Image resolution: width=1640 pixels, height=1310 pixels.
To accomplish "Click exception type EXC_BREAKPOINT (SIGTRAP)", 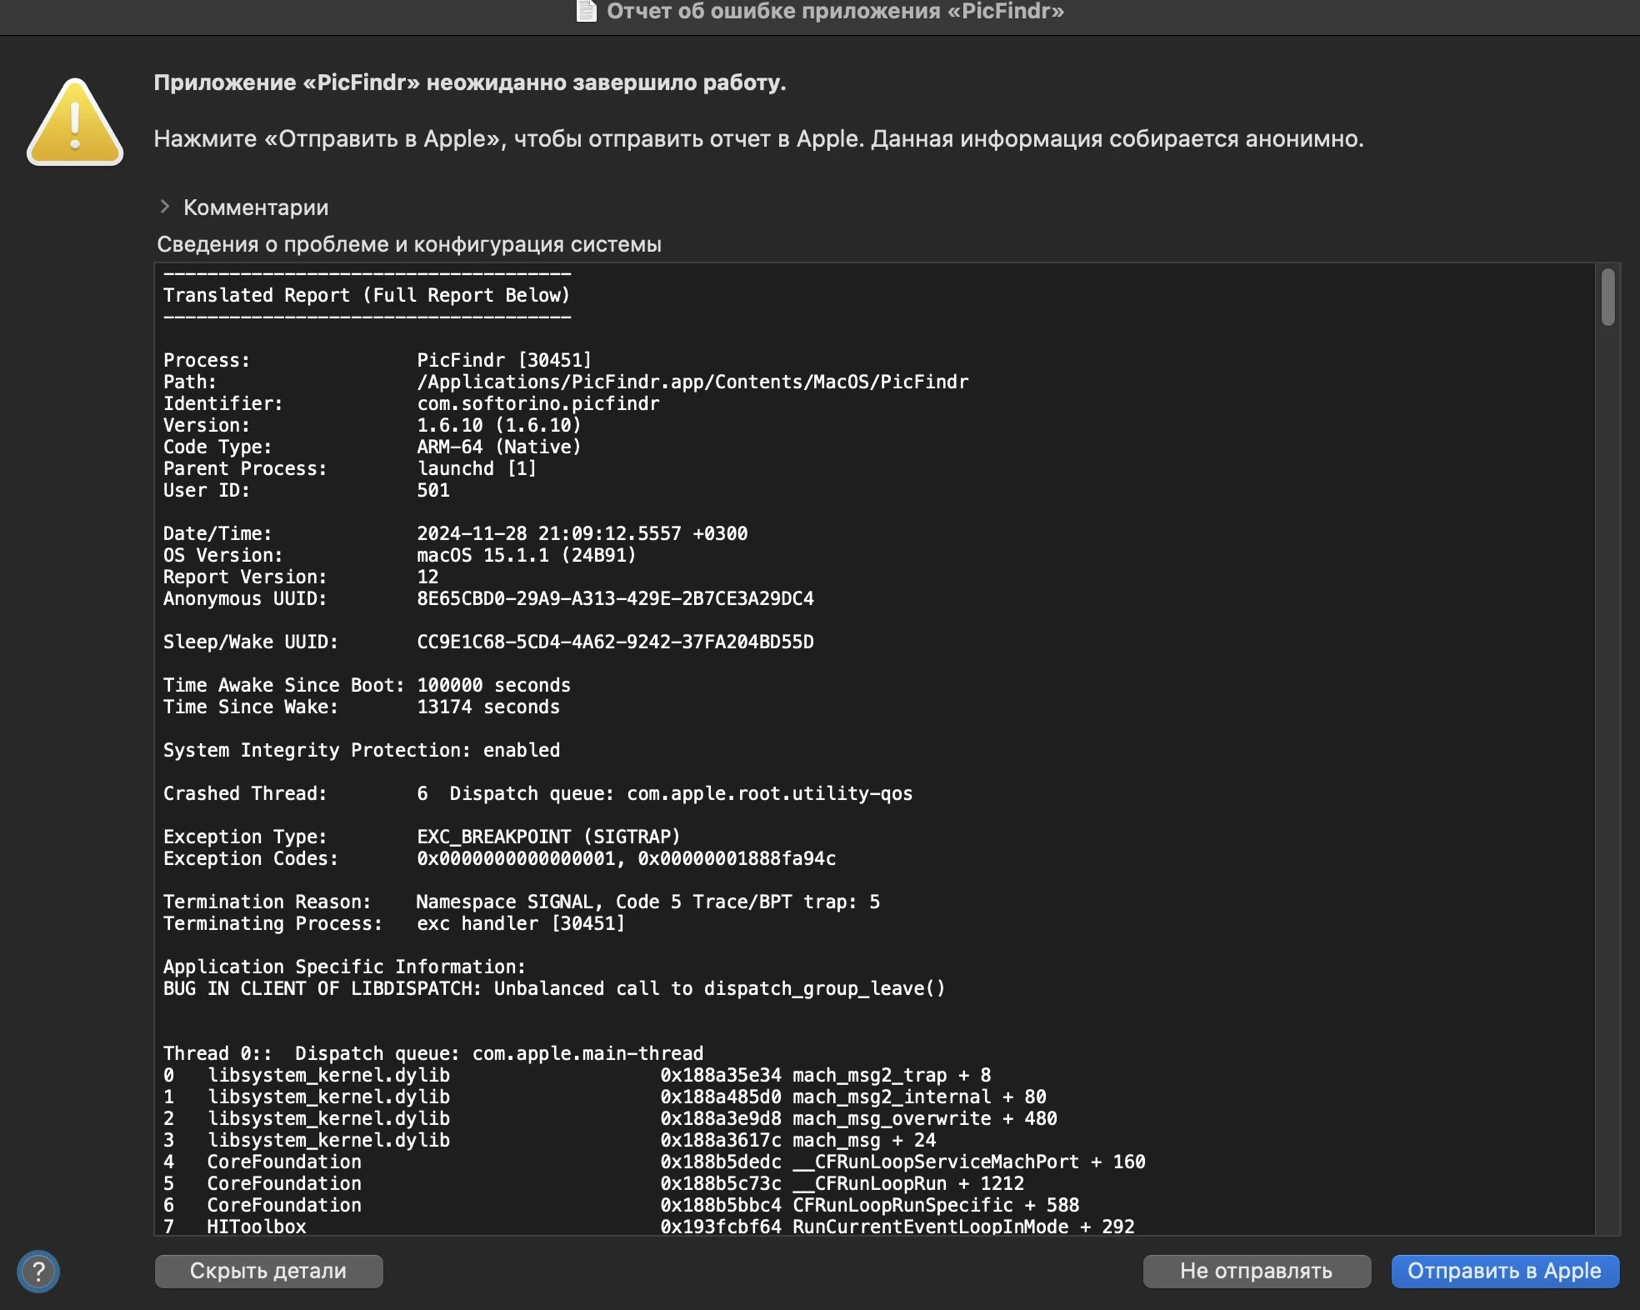I will click(x=548, y=836).
